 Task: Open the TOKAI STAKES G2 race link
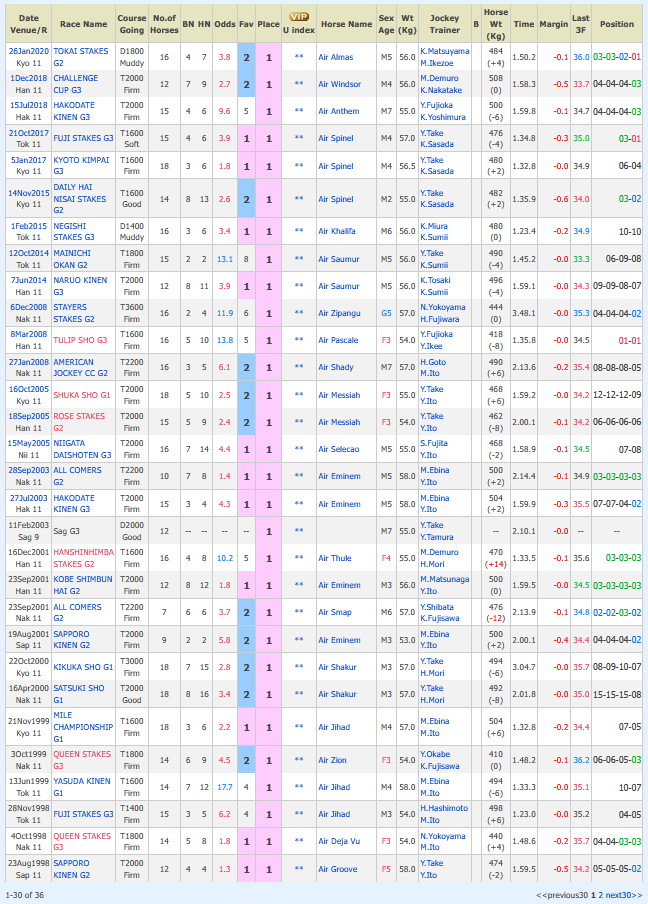[x=81, y=57]
